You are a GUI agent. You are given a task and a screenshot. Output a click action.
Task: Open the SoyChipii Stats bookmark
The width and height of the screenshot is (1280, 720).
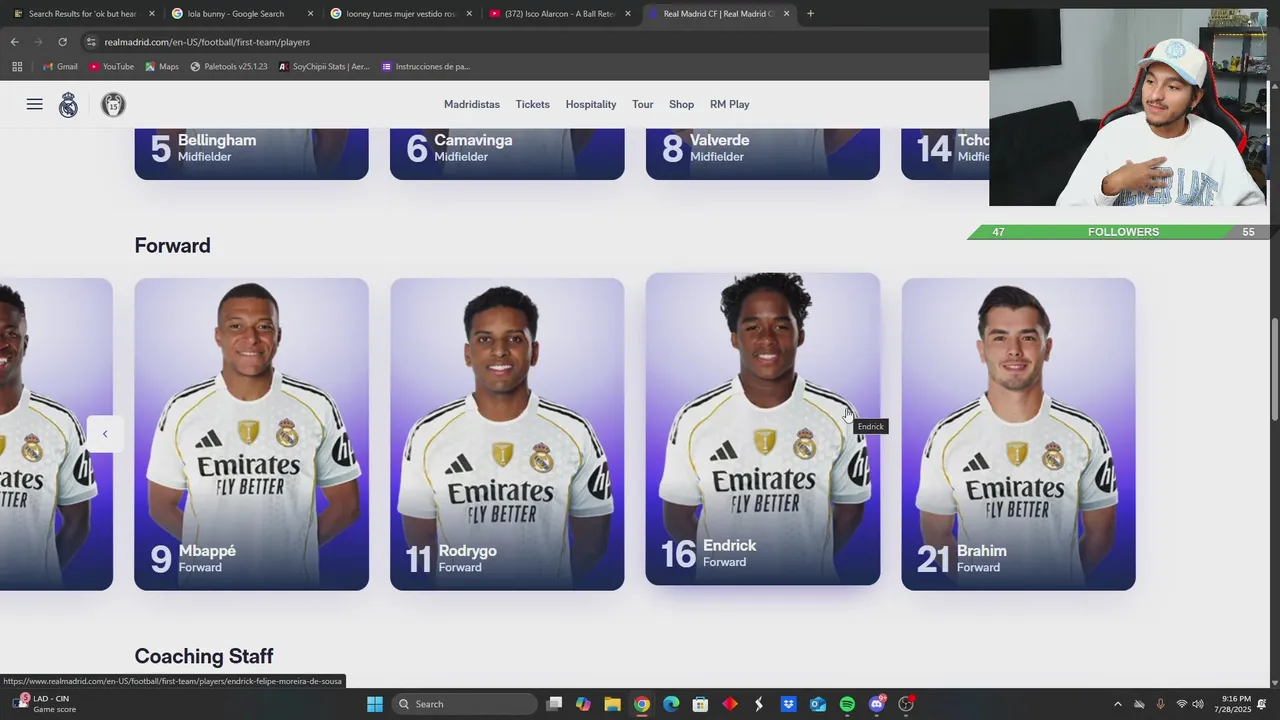tap(324, 67)
